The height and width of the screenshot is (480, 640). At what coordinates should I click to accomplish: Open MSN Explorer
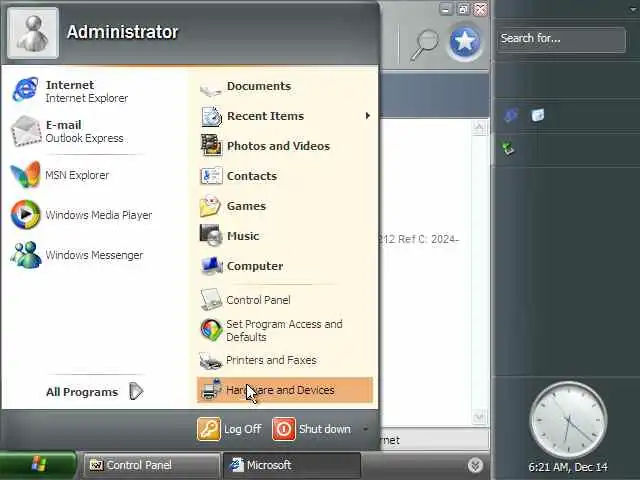tap(61, 175)
